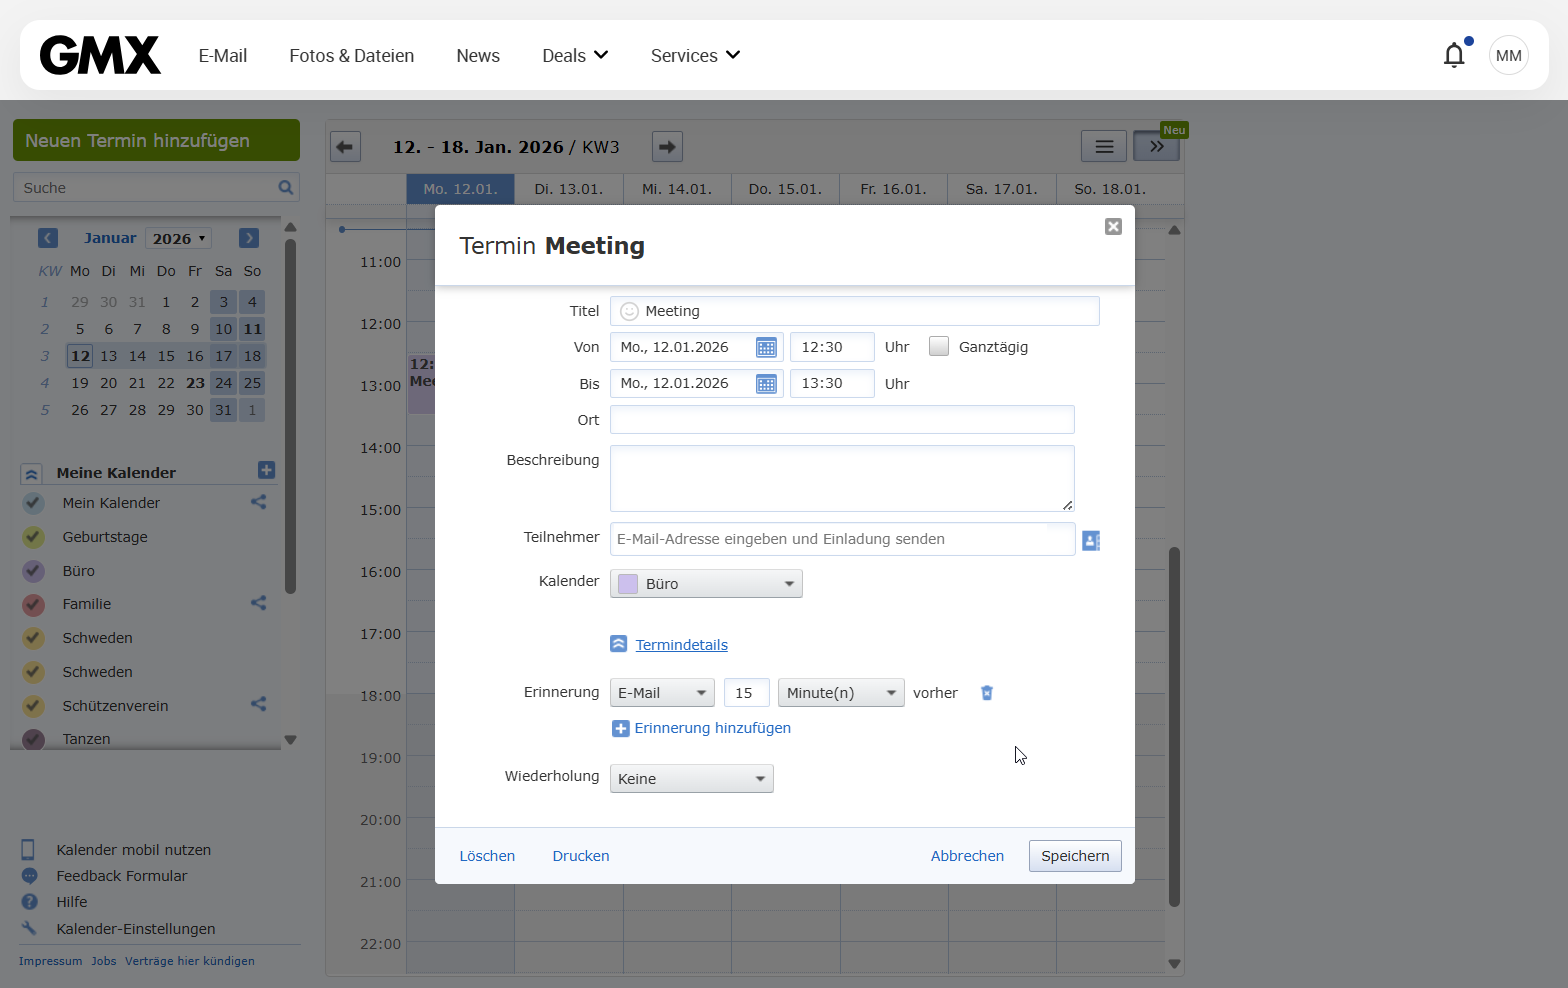Open the Services menu
Screen dimensions: 1568x988
(695, 56)
